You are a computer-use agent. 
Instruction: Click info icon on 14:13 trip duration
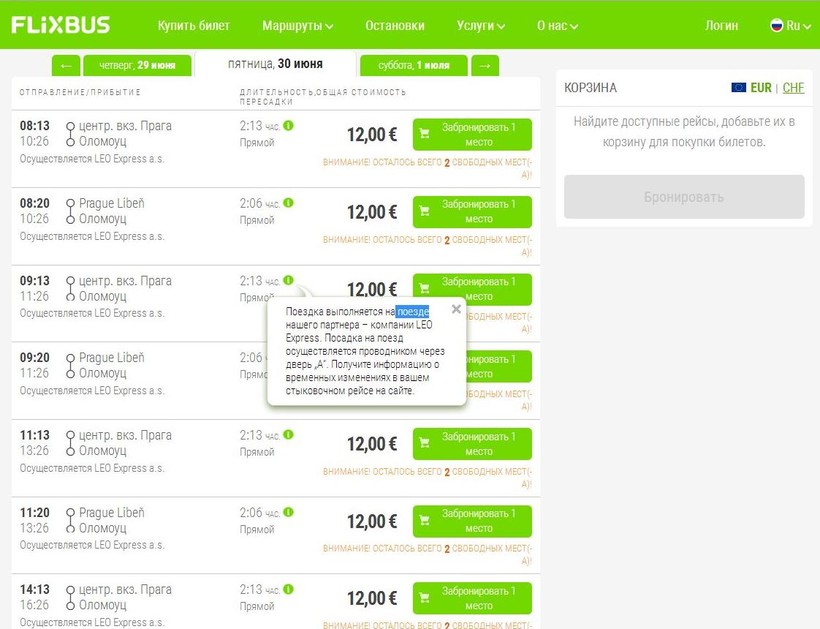(288, 590)
